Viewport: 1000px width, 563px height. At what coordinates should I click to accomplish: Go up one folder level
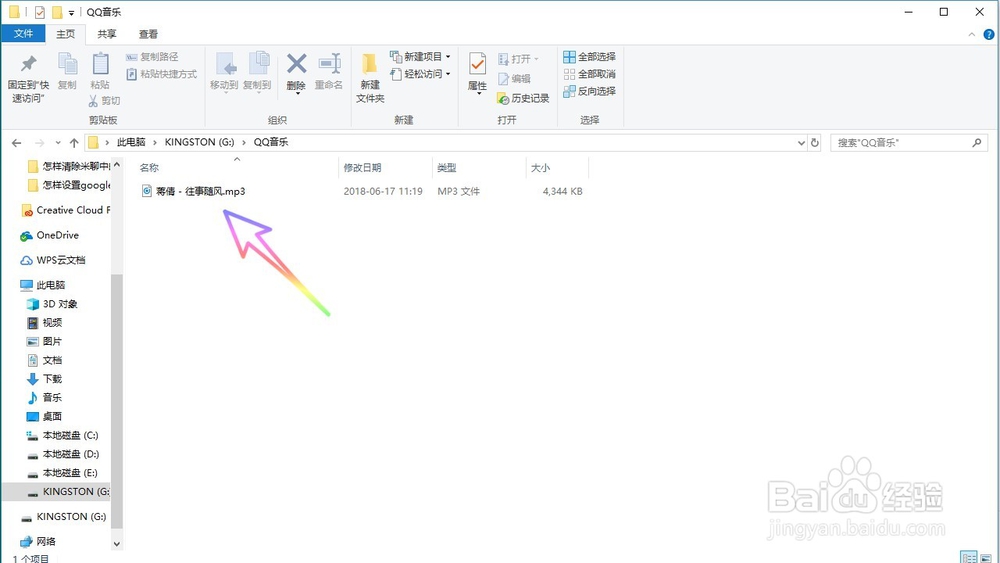point(74,143)
